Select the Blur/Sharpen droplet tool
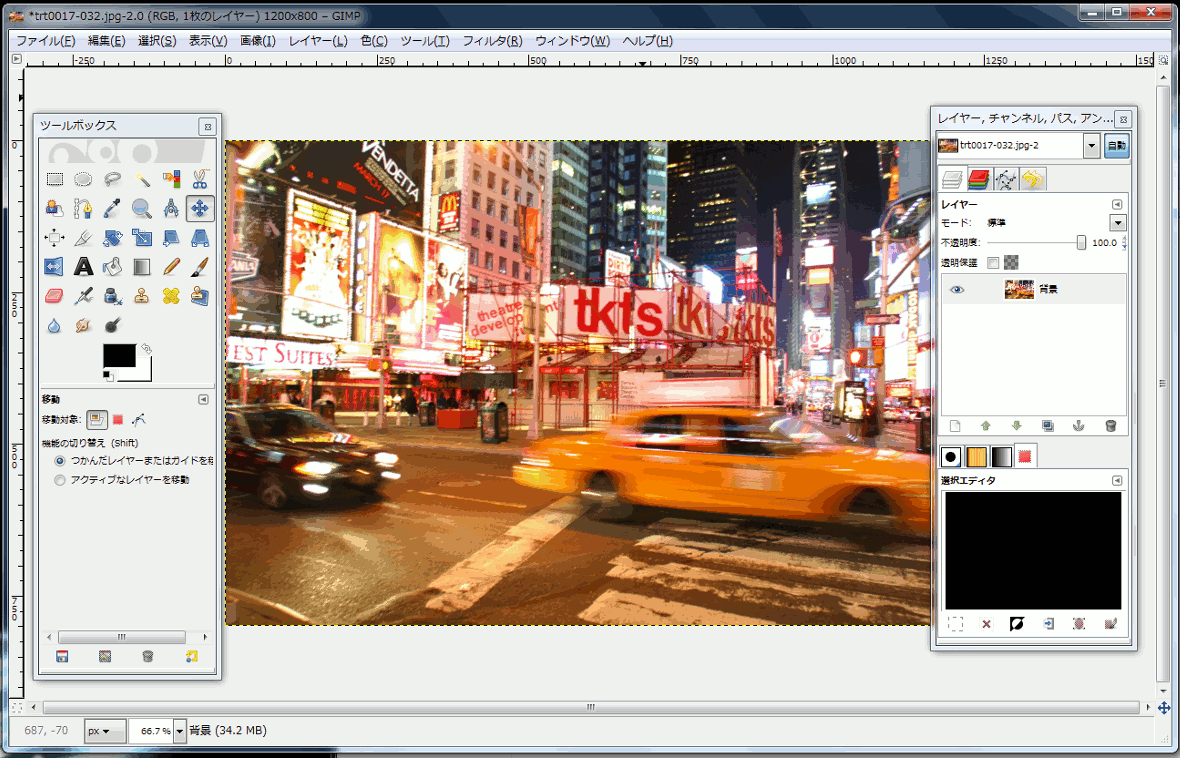1180x758 pixels. click(x=54, y=325)
